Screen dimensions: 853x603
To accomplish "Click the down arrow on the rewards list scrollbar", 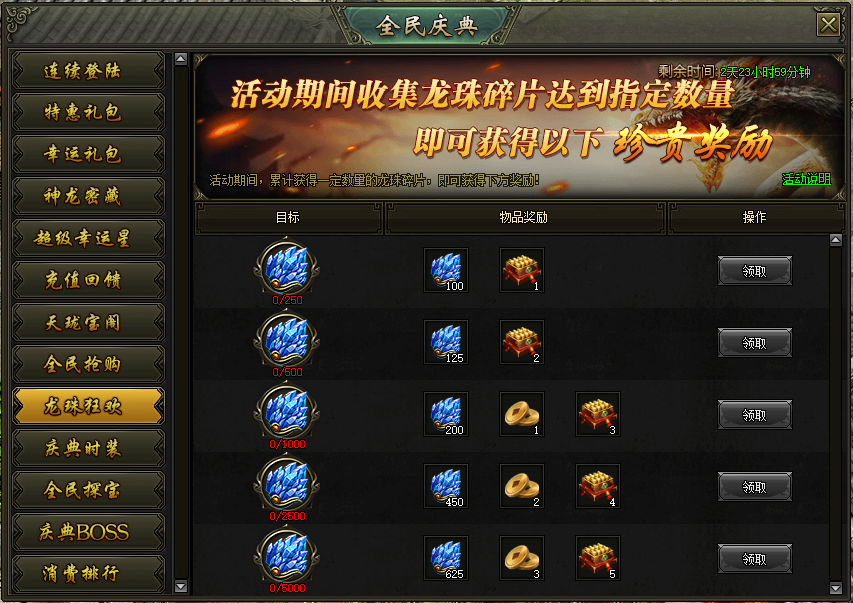I will [836, 588].
